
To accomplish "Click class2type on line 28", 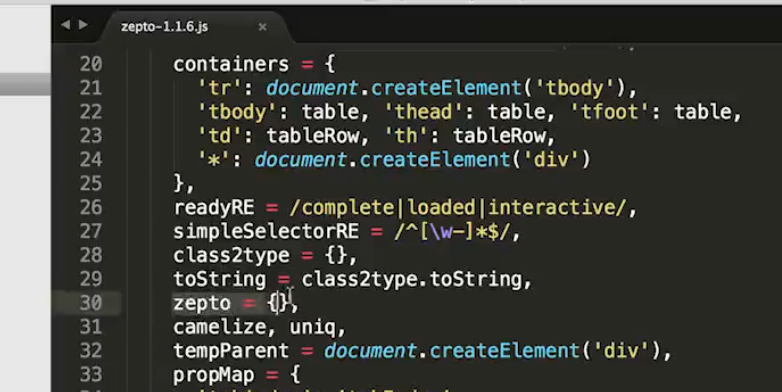I will point(231,256).
